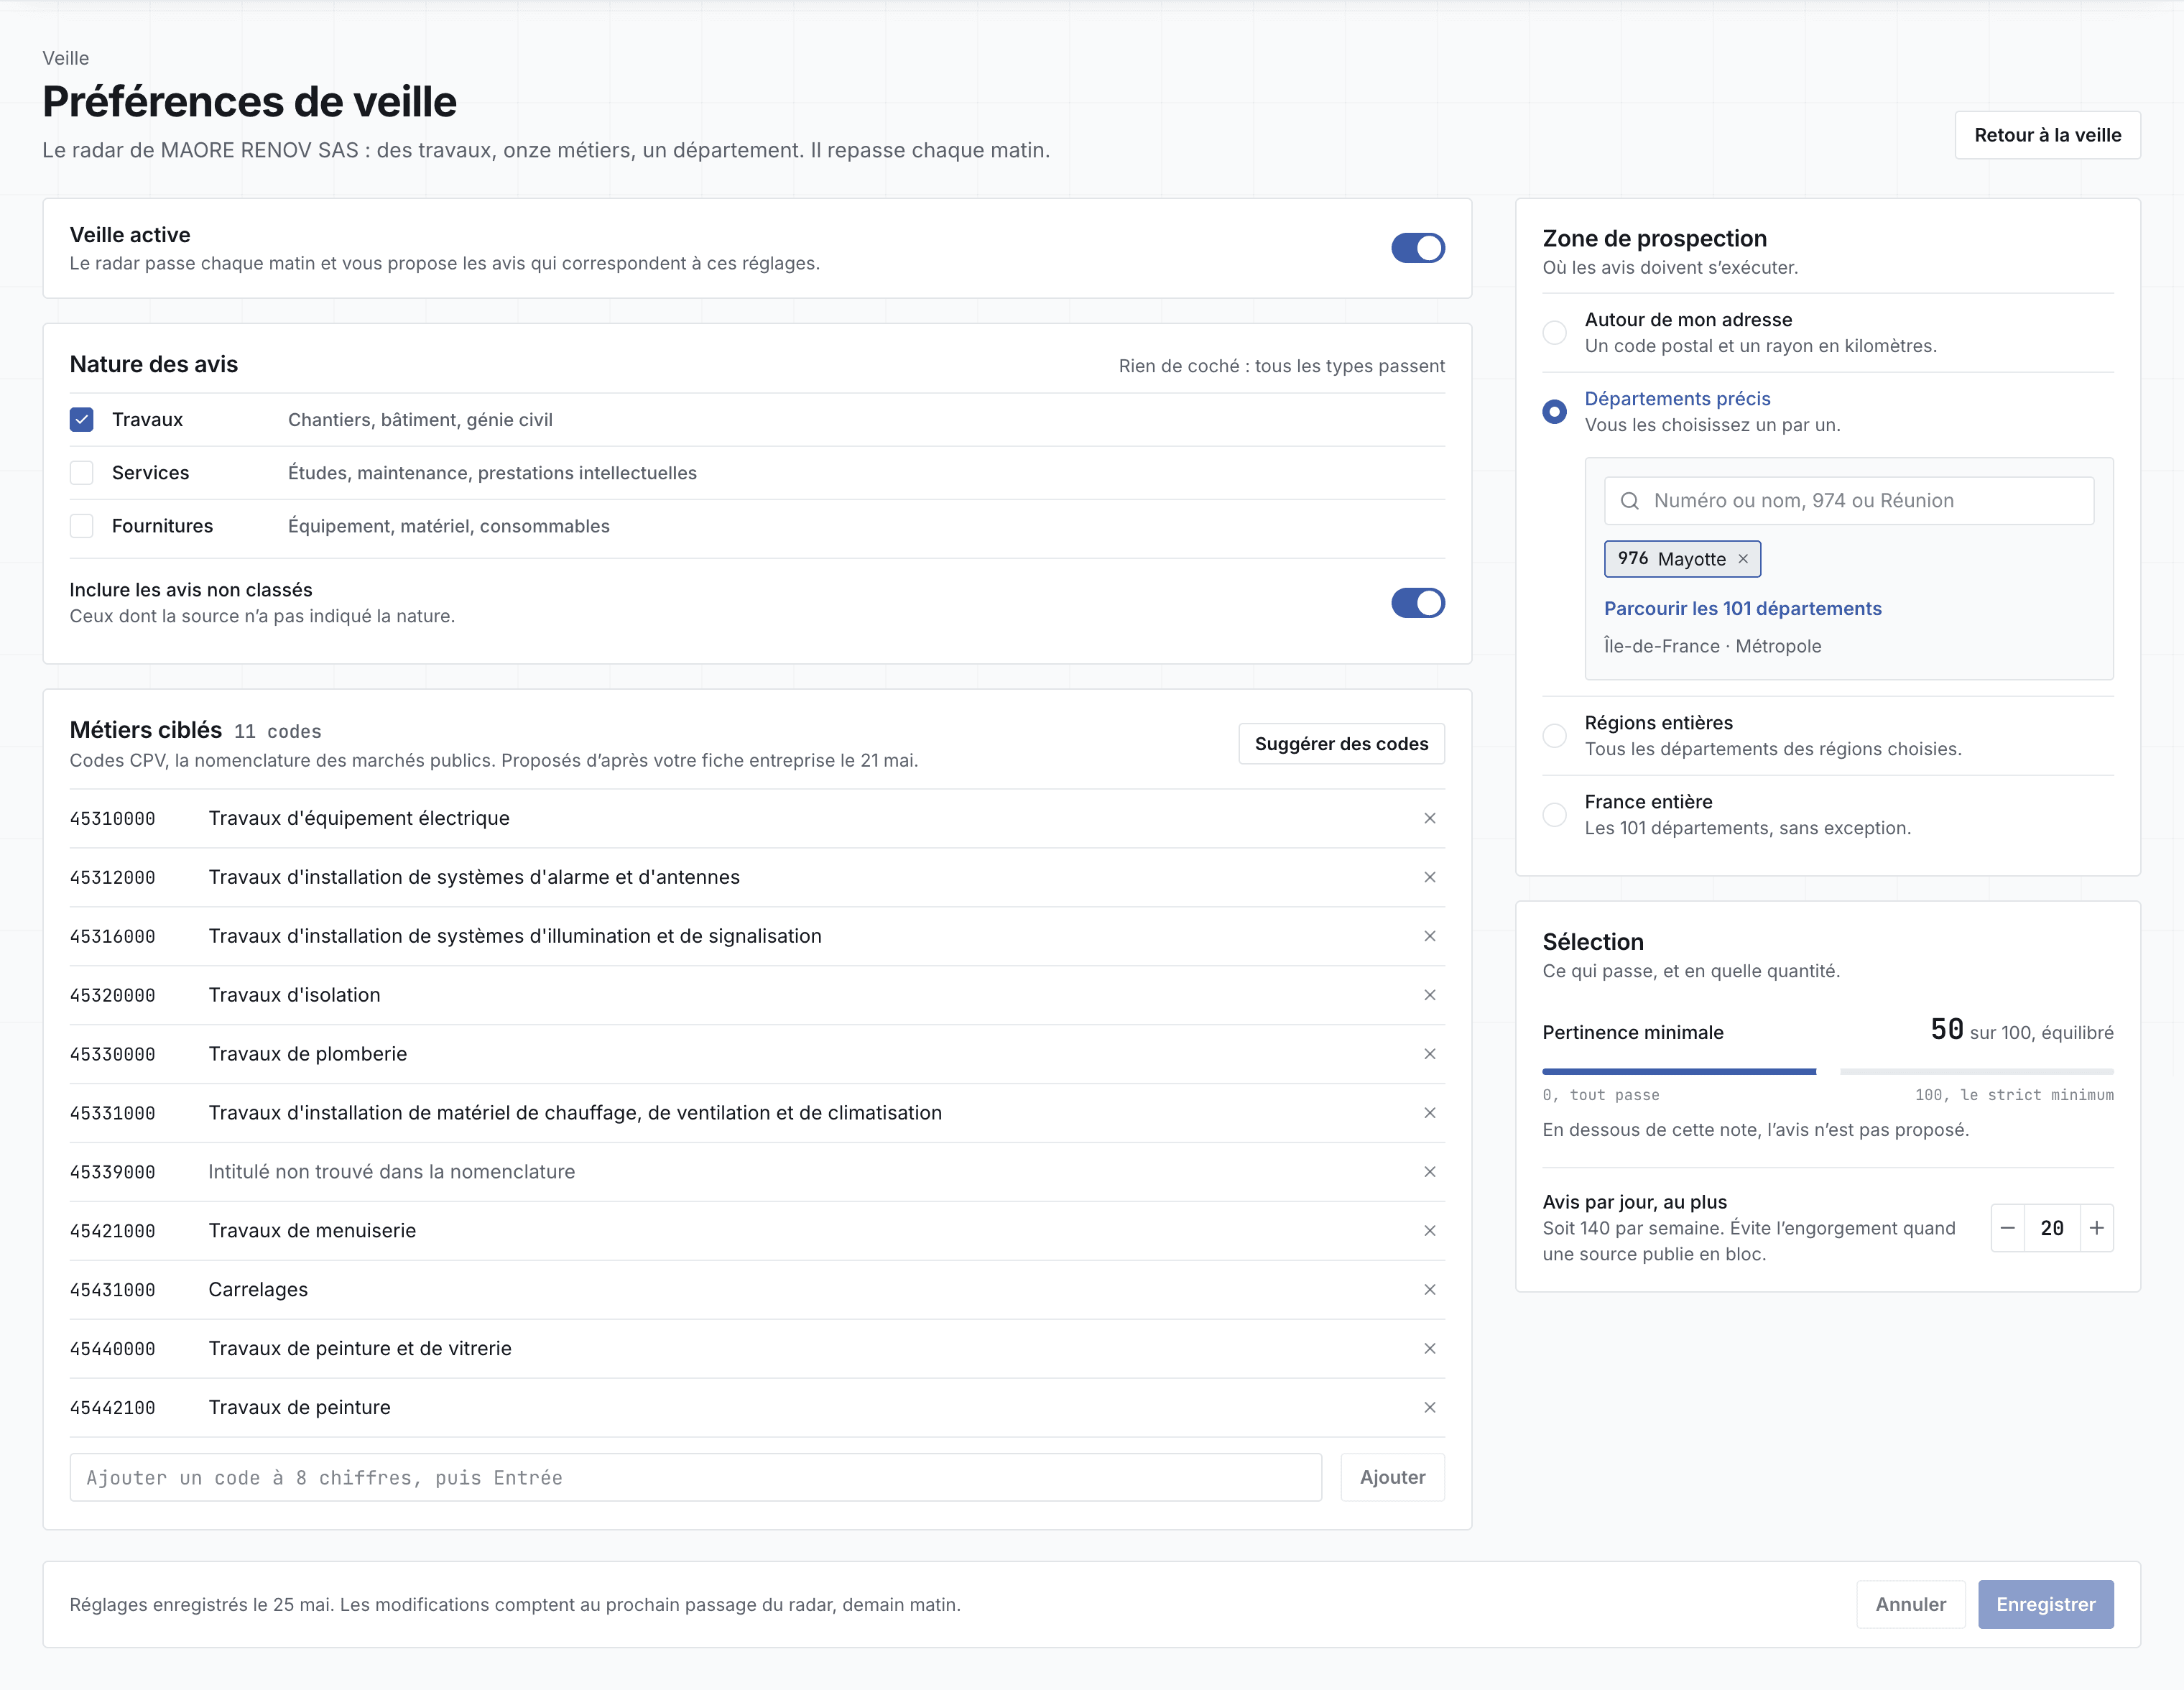Remove code 45316000 illumination and signalisation row
The width and height of the screenshot is (2184, 1690).
[x=1430, y=936]
